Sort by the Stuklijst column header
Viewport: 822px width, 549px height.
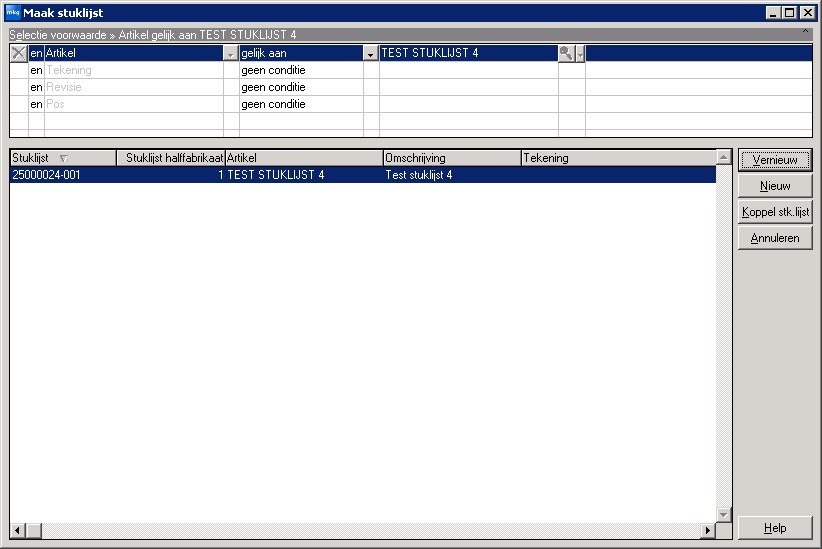[63, 158]
